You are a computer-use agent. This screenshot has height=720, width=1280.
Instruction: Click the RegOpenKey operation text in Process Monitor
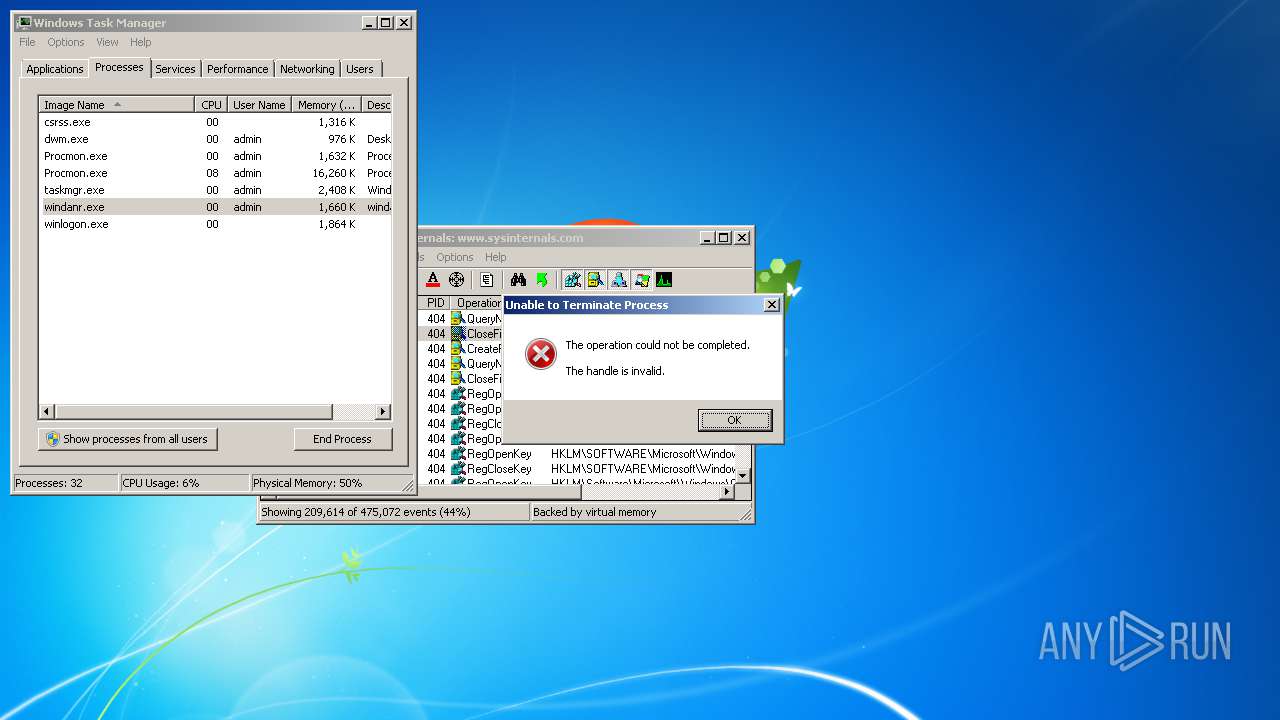(x=499, y=454)
